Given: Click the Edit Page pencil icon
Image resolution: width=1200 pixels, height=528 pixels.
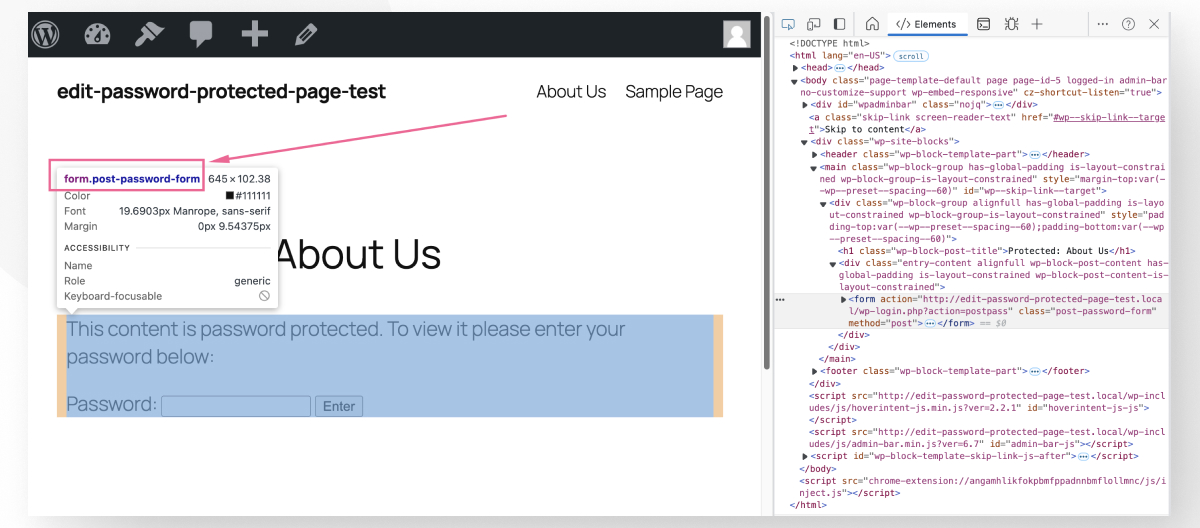Looking at the screenshot, I should tap(306, 35).
